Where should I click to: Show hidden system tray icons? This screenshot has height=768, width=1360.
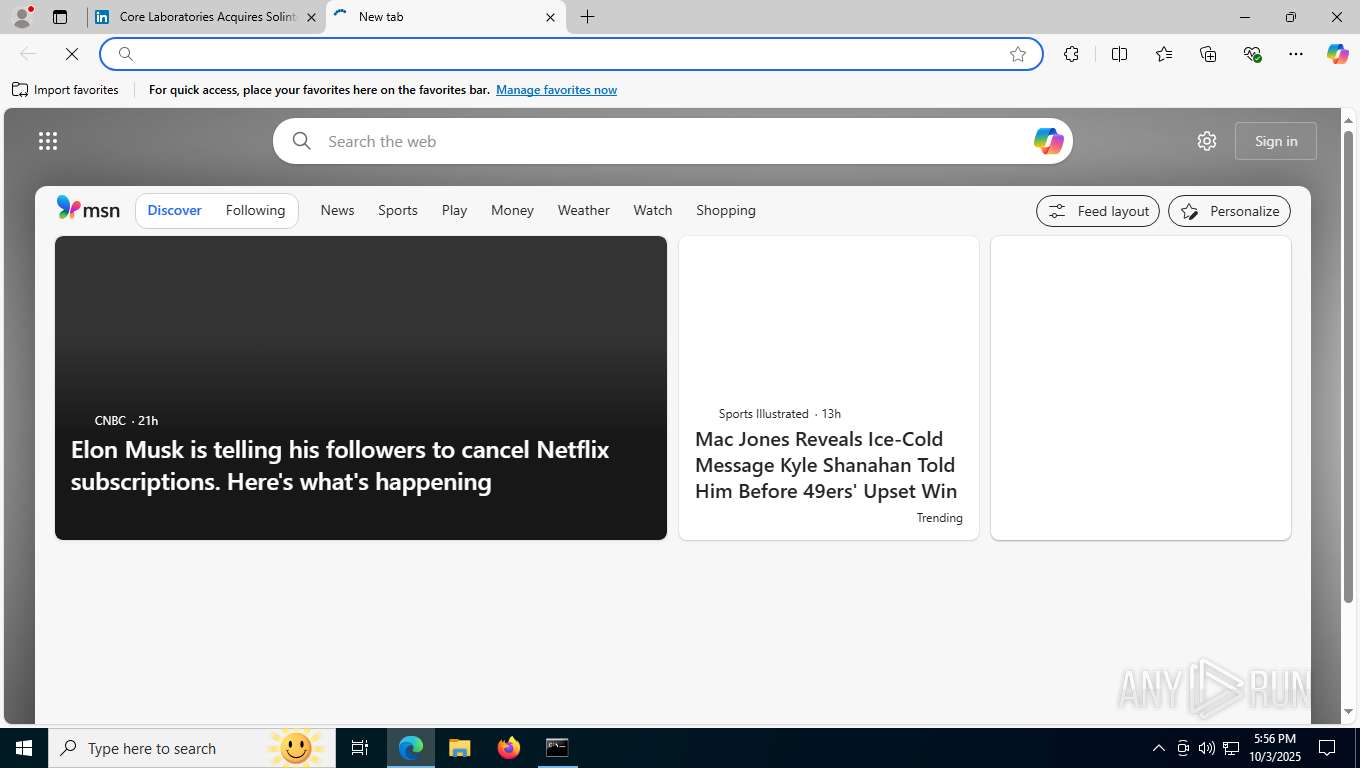click(1158, 748)
